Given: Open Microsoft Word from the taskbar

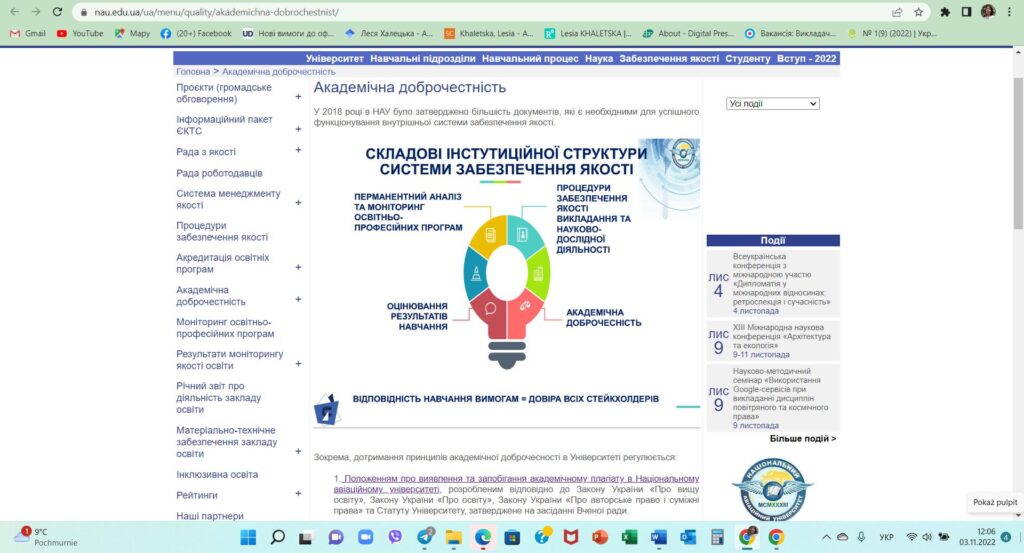Looking at the screenshot, I should (x=658, y=537).
